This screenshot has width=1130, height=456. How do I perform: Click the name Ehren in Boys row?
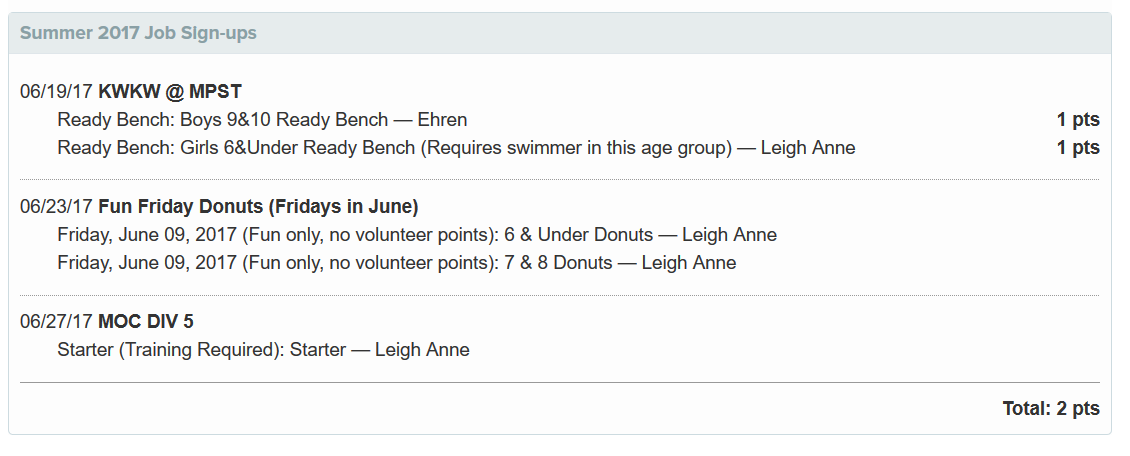tap(442, 120)
